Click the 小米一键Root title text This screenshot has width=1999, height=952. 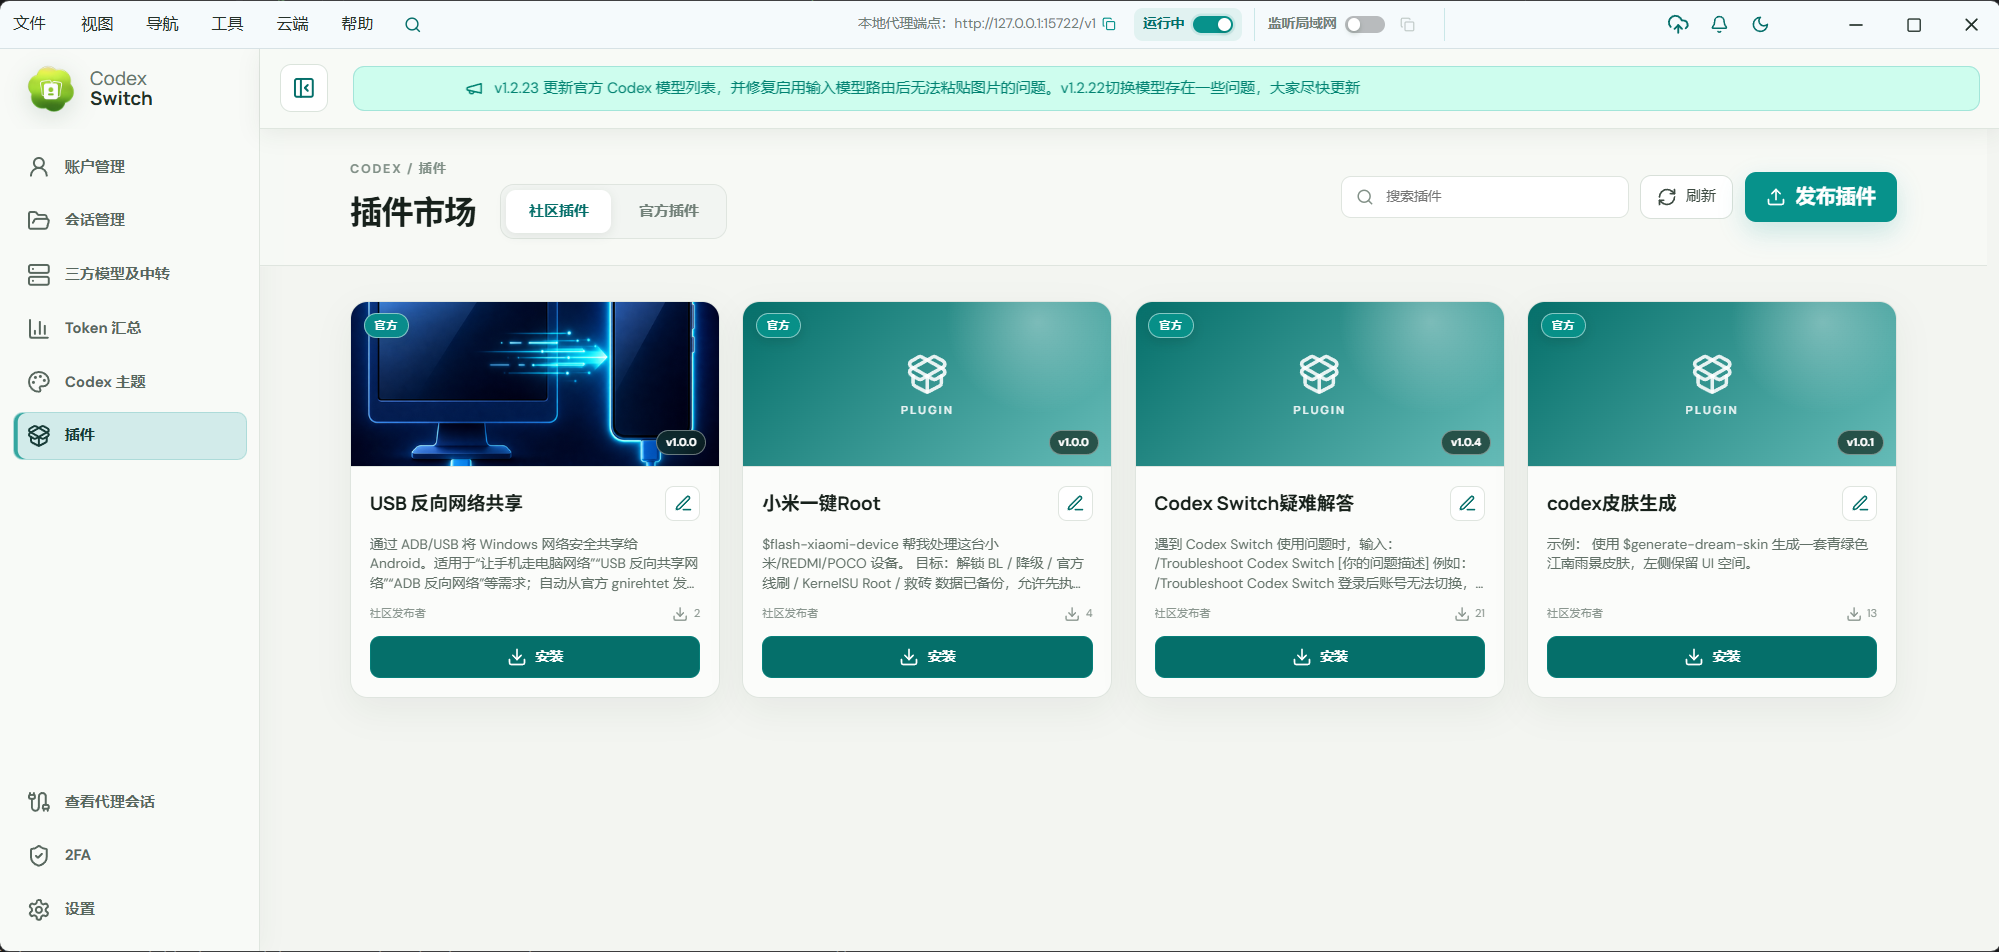(821, 503)
